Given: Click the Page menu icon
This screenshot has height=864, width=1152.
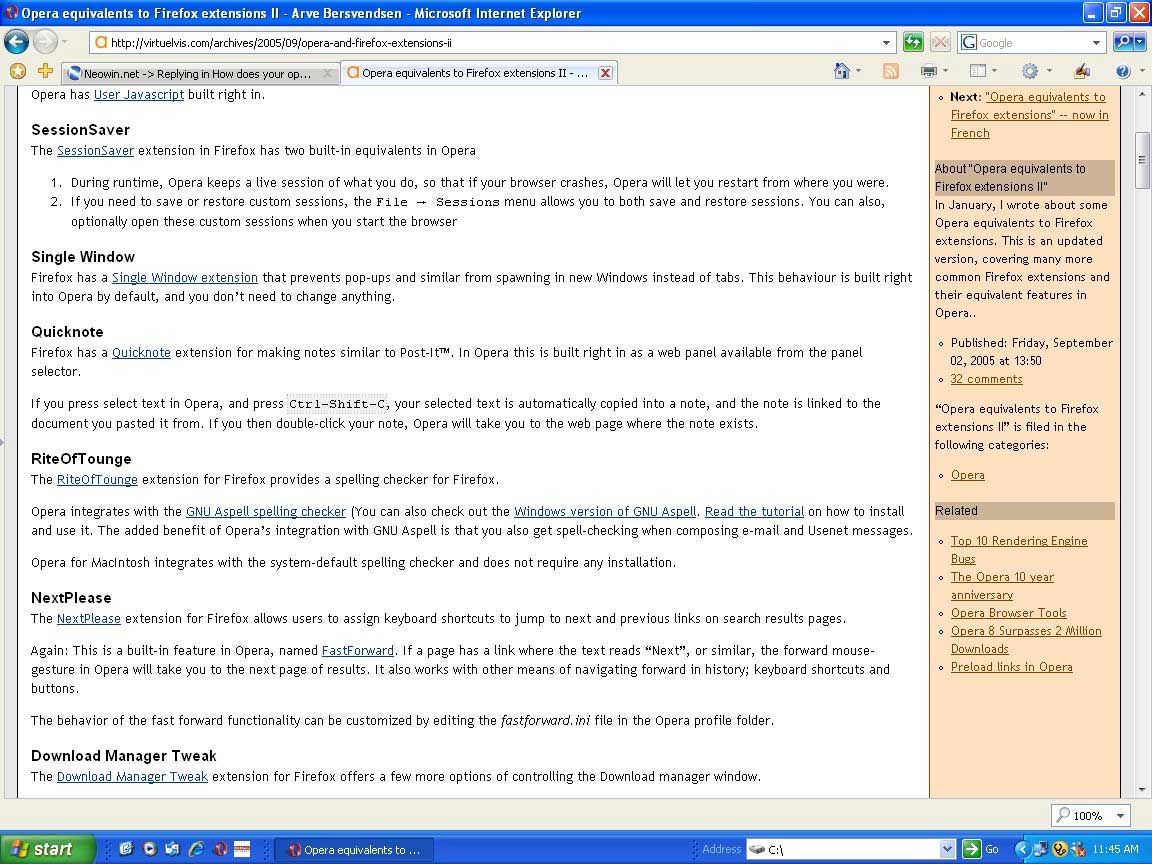Looking at the screenshot, I should pos(978,71).
